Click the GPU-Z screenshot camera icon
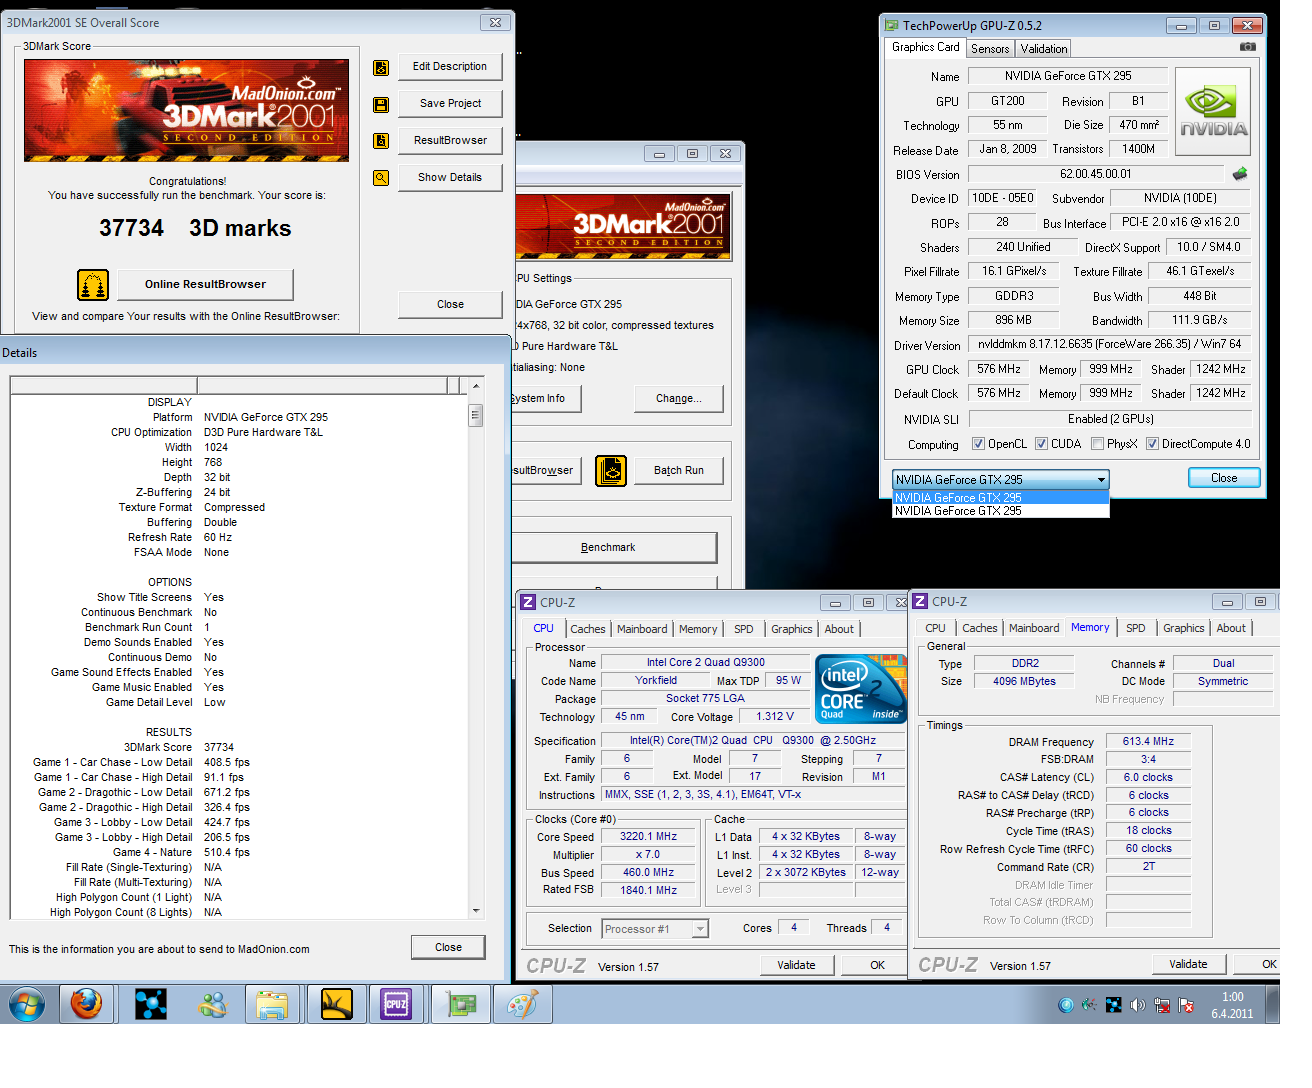This screenshot has height=1088, width=1312. point(1248,47)
